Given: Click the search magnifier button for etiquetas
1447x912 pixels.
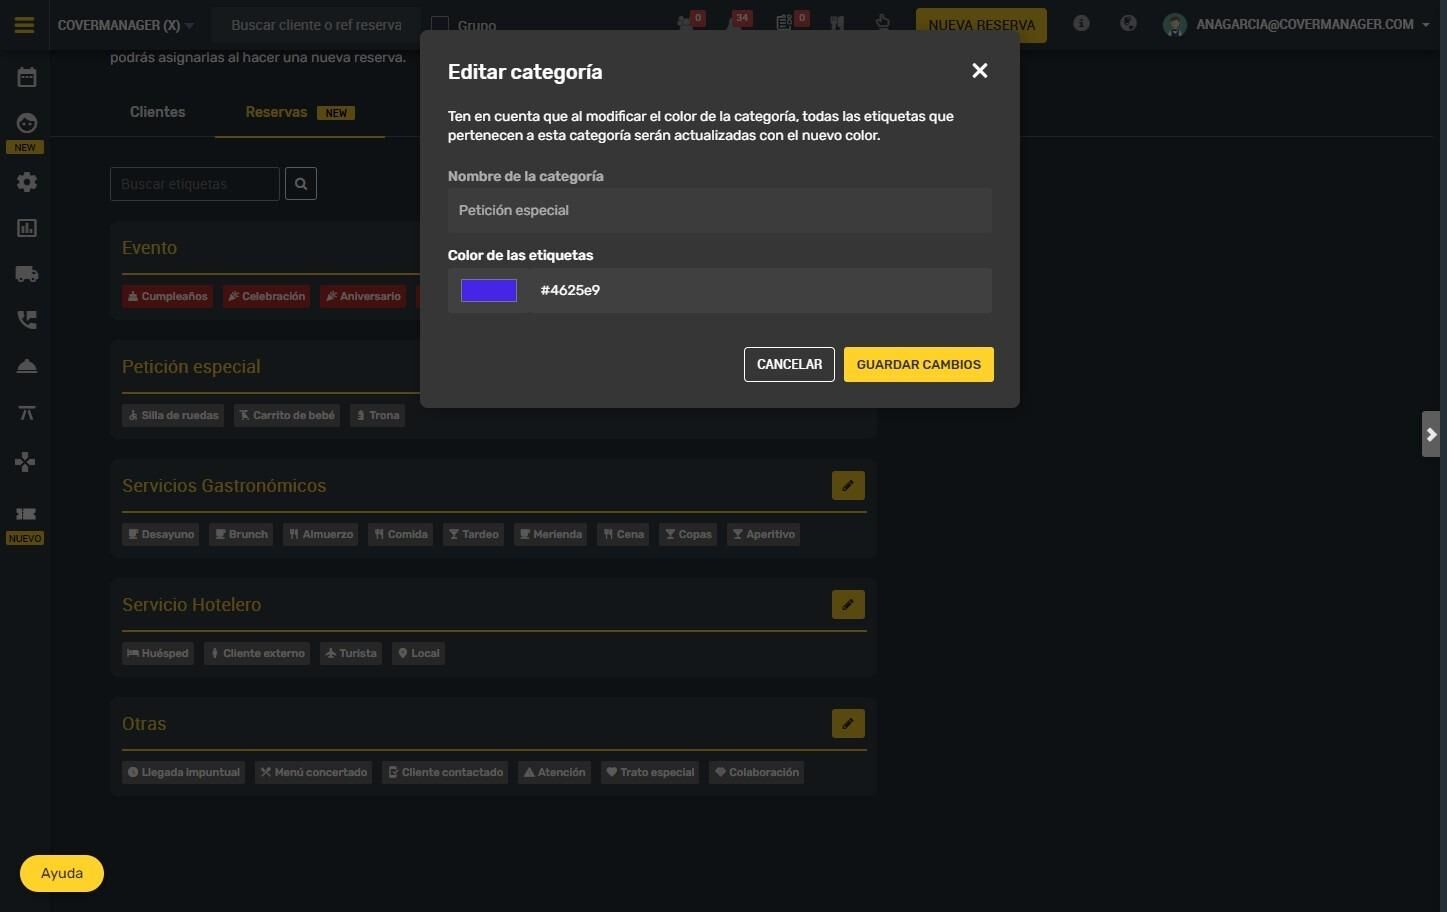Looking at the screenshot, I should 301,184.
